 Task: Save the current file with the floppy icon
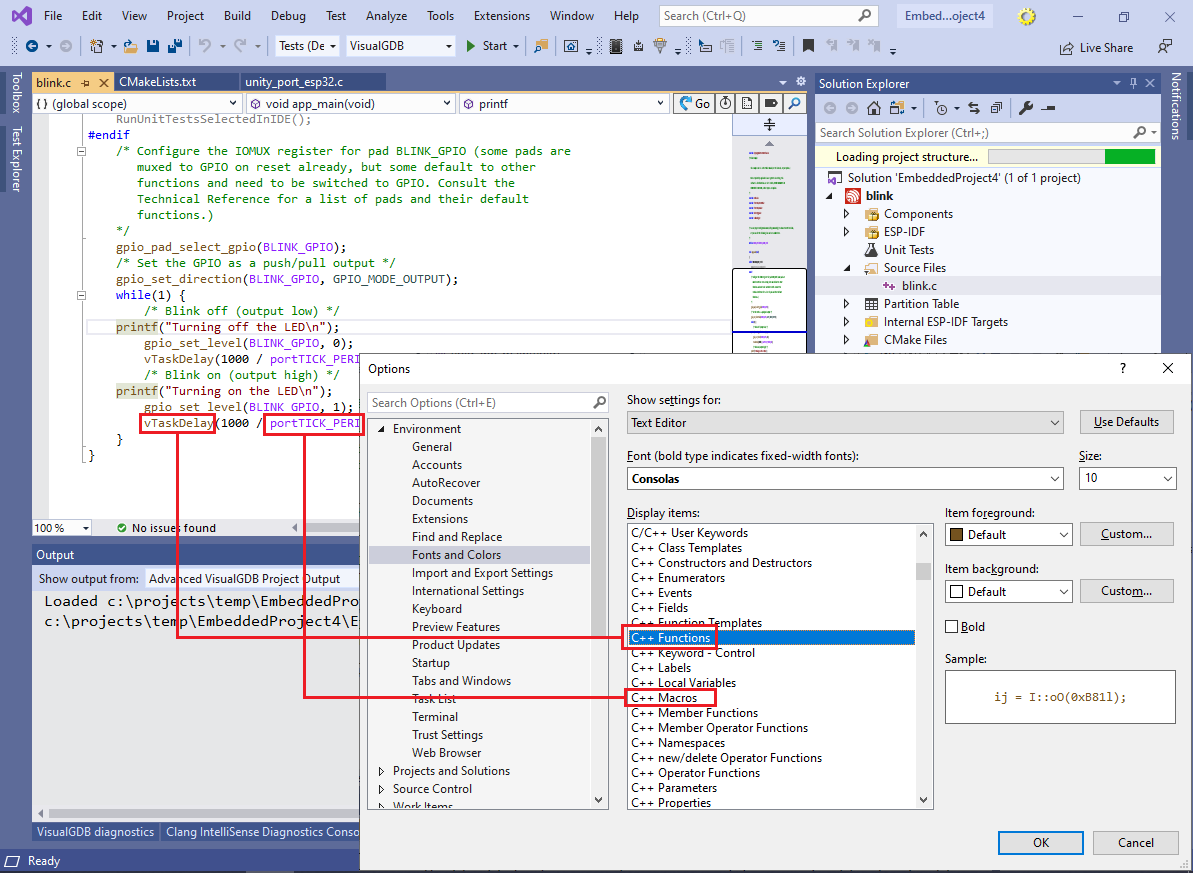tap(152, 46)
